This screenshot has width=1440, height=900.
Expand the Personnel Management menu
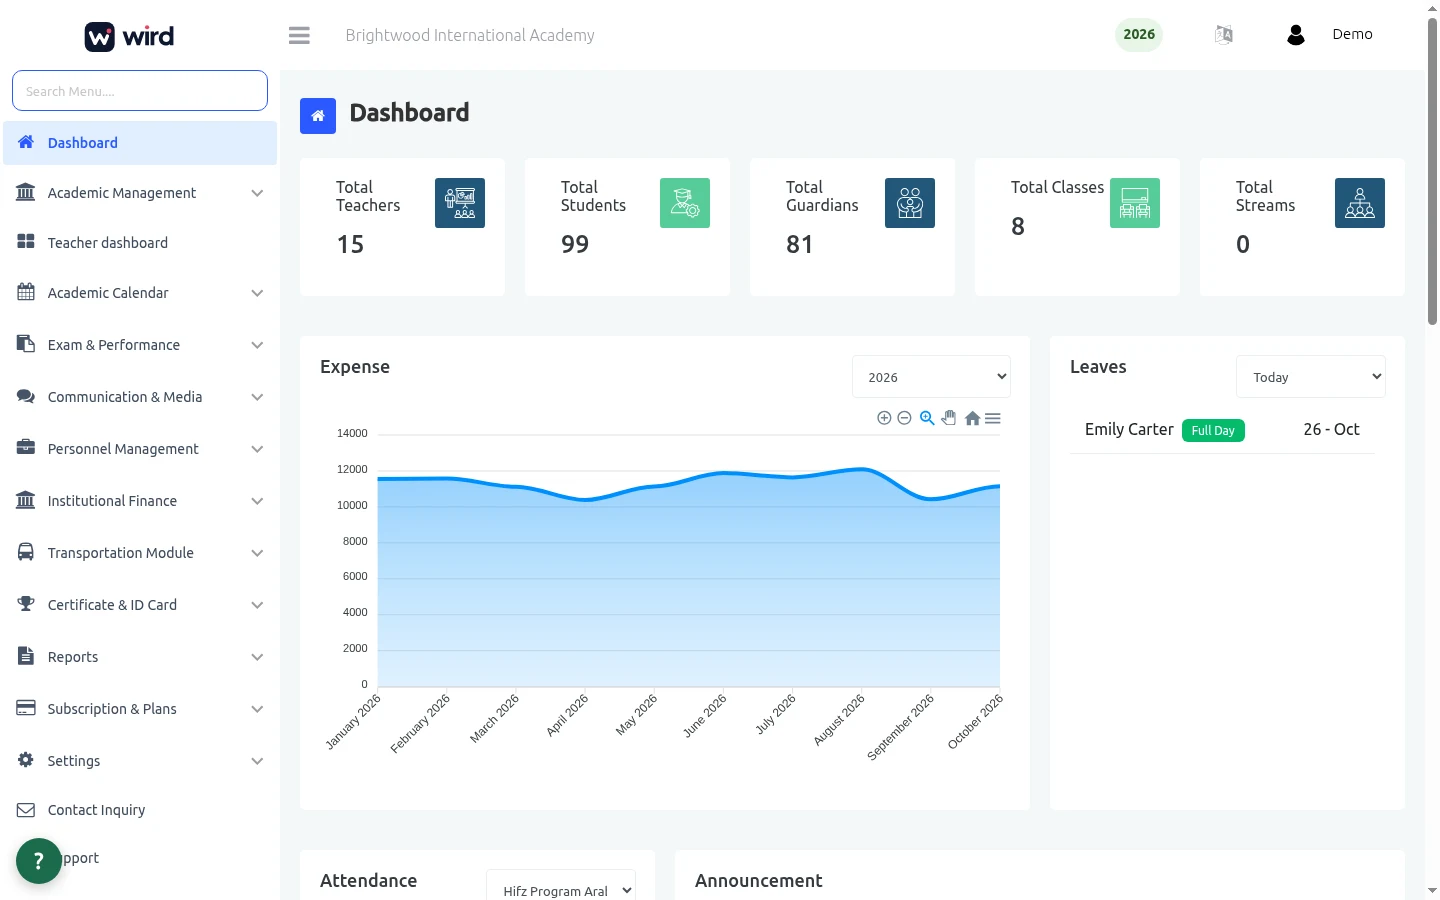(140, 449)
